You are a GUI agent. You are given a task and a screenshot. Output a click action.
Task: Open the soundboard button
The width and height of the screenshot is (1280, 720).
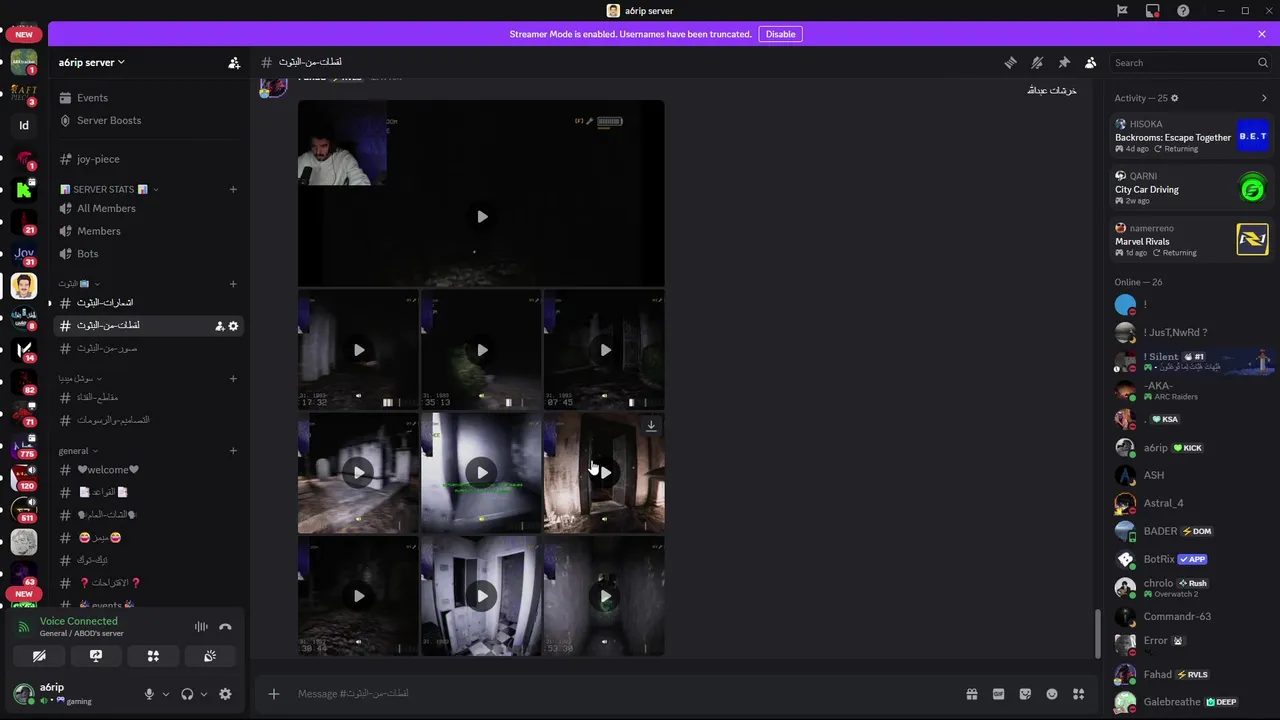click(x=210, y=656)
